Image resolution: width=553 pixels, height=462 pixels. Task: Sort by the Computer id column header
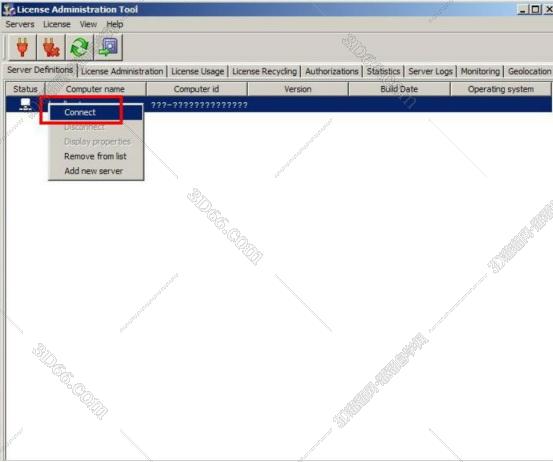coord(196,89)
